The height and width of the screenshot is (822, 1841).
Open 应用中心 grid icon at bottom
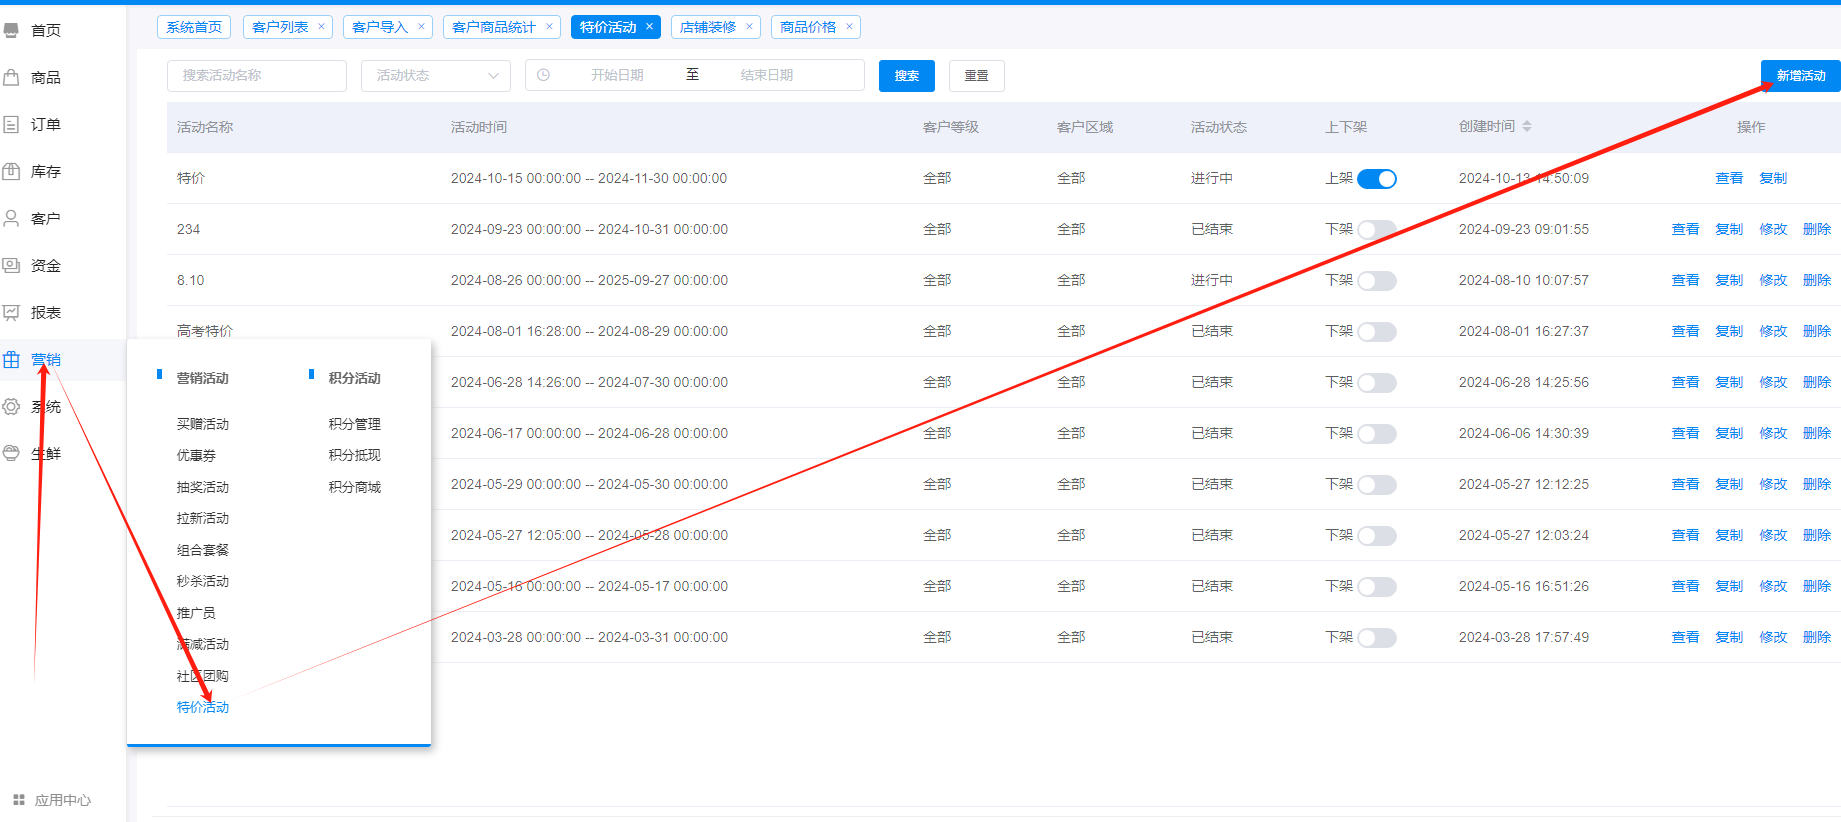click(x=19, y=800)
